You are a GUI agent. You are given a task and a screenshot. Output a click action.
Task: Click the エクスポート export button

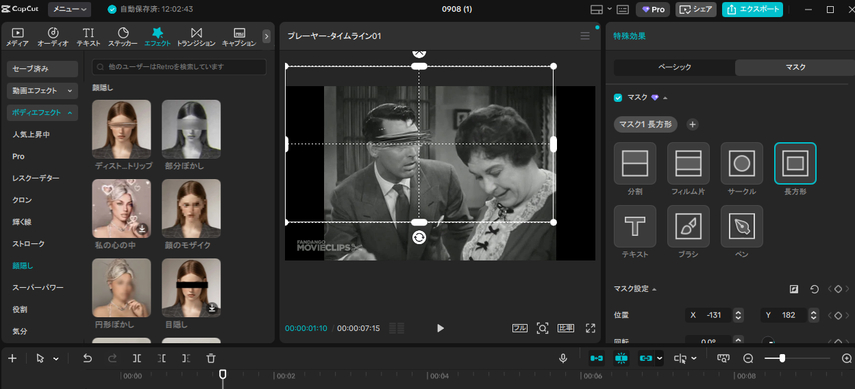pos(752,9)
